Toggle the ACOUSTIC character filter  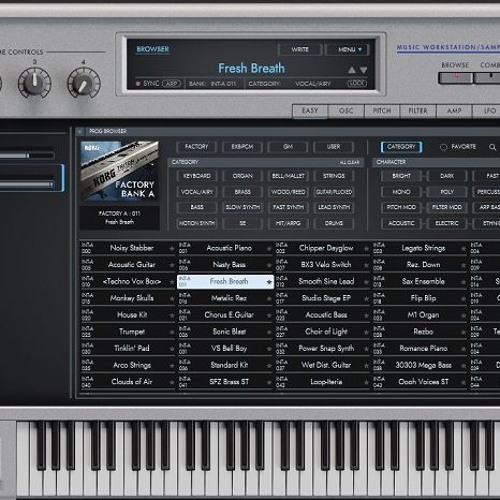point(401,223)
